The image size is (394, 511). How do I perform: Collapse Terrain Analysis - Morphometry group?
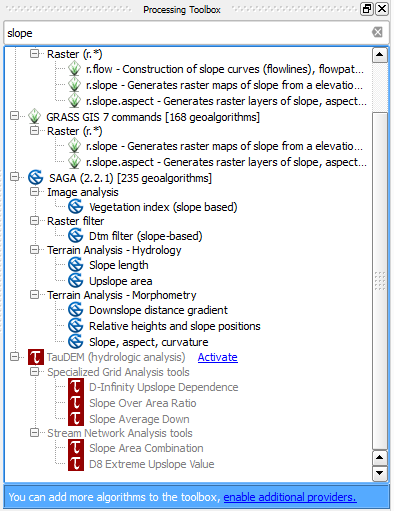[x=35, y=295]
